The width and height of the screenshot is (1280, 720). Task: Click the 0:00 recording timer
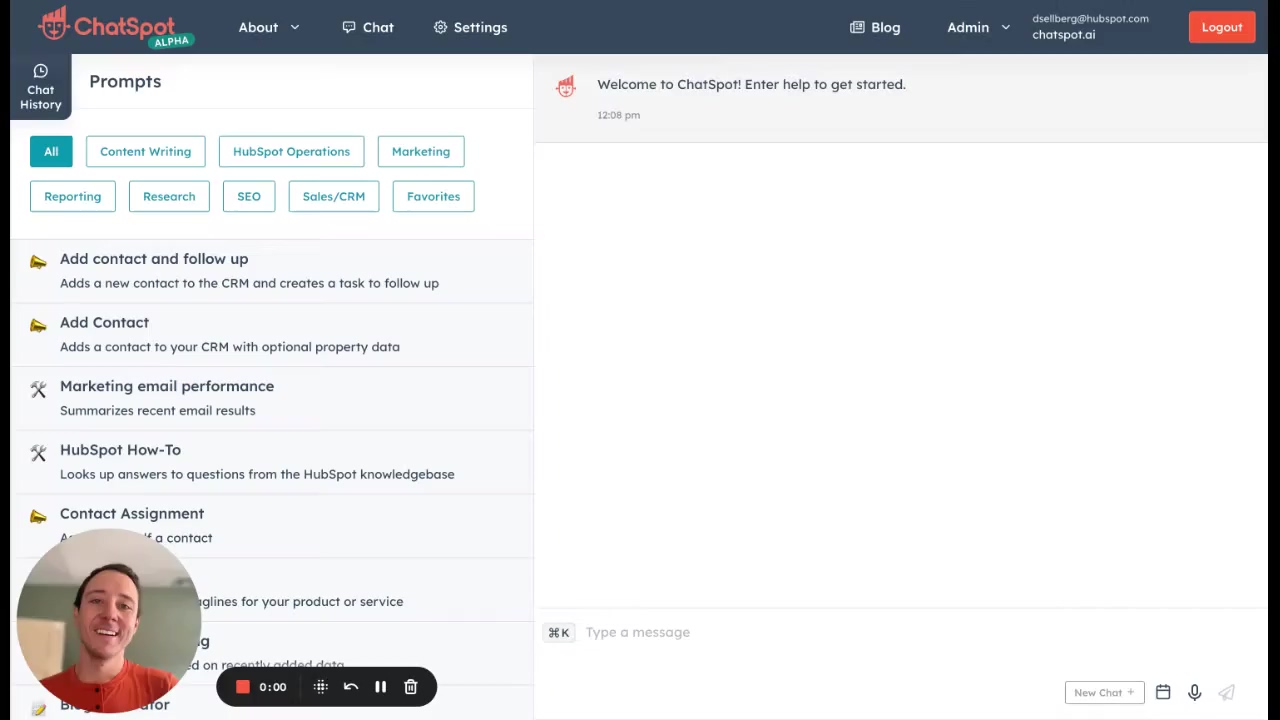pyautogui.click(x=272, y=687)
